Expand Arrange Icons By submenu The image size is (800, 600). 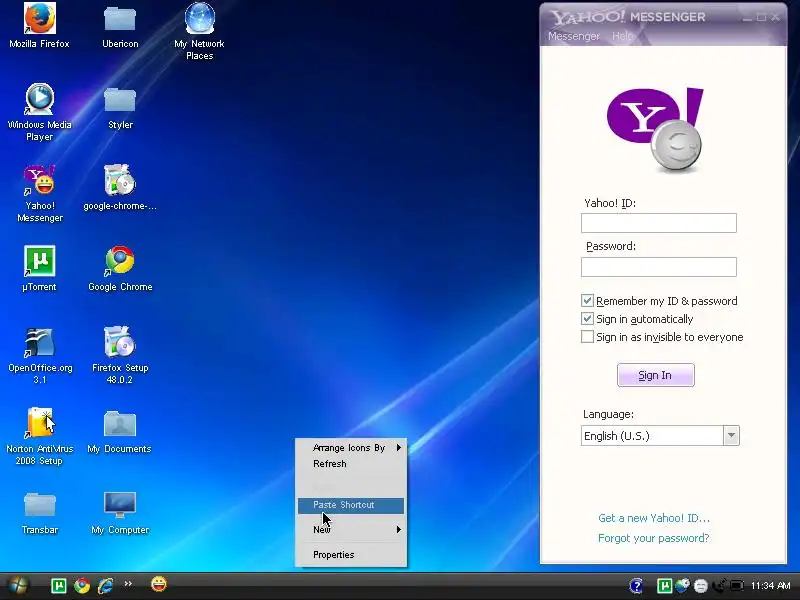352,448
